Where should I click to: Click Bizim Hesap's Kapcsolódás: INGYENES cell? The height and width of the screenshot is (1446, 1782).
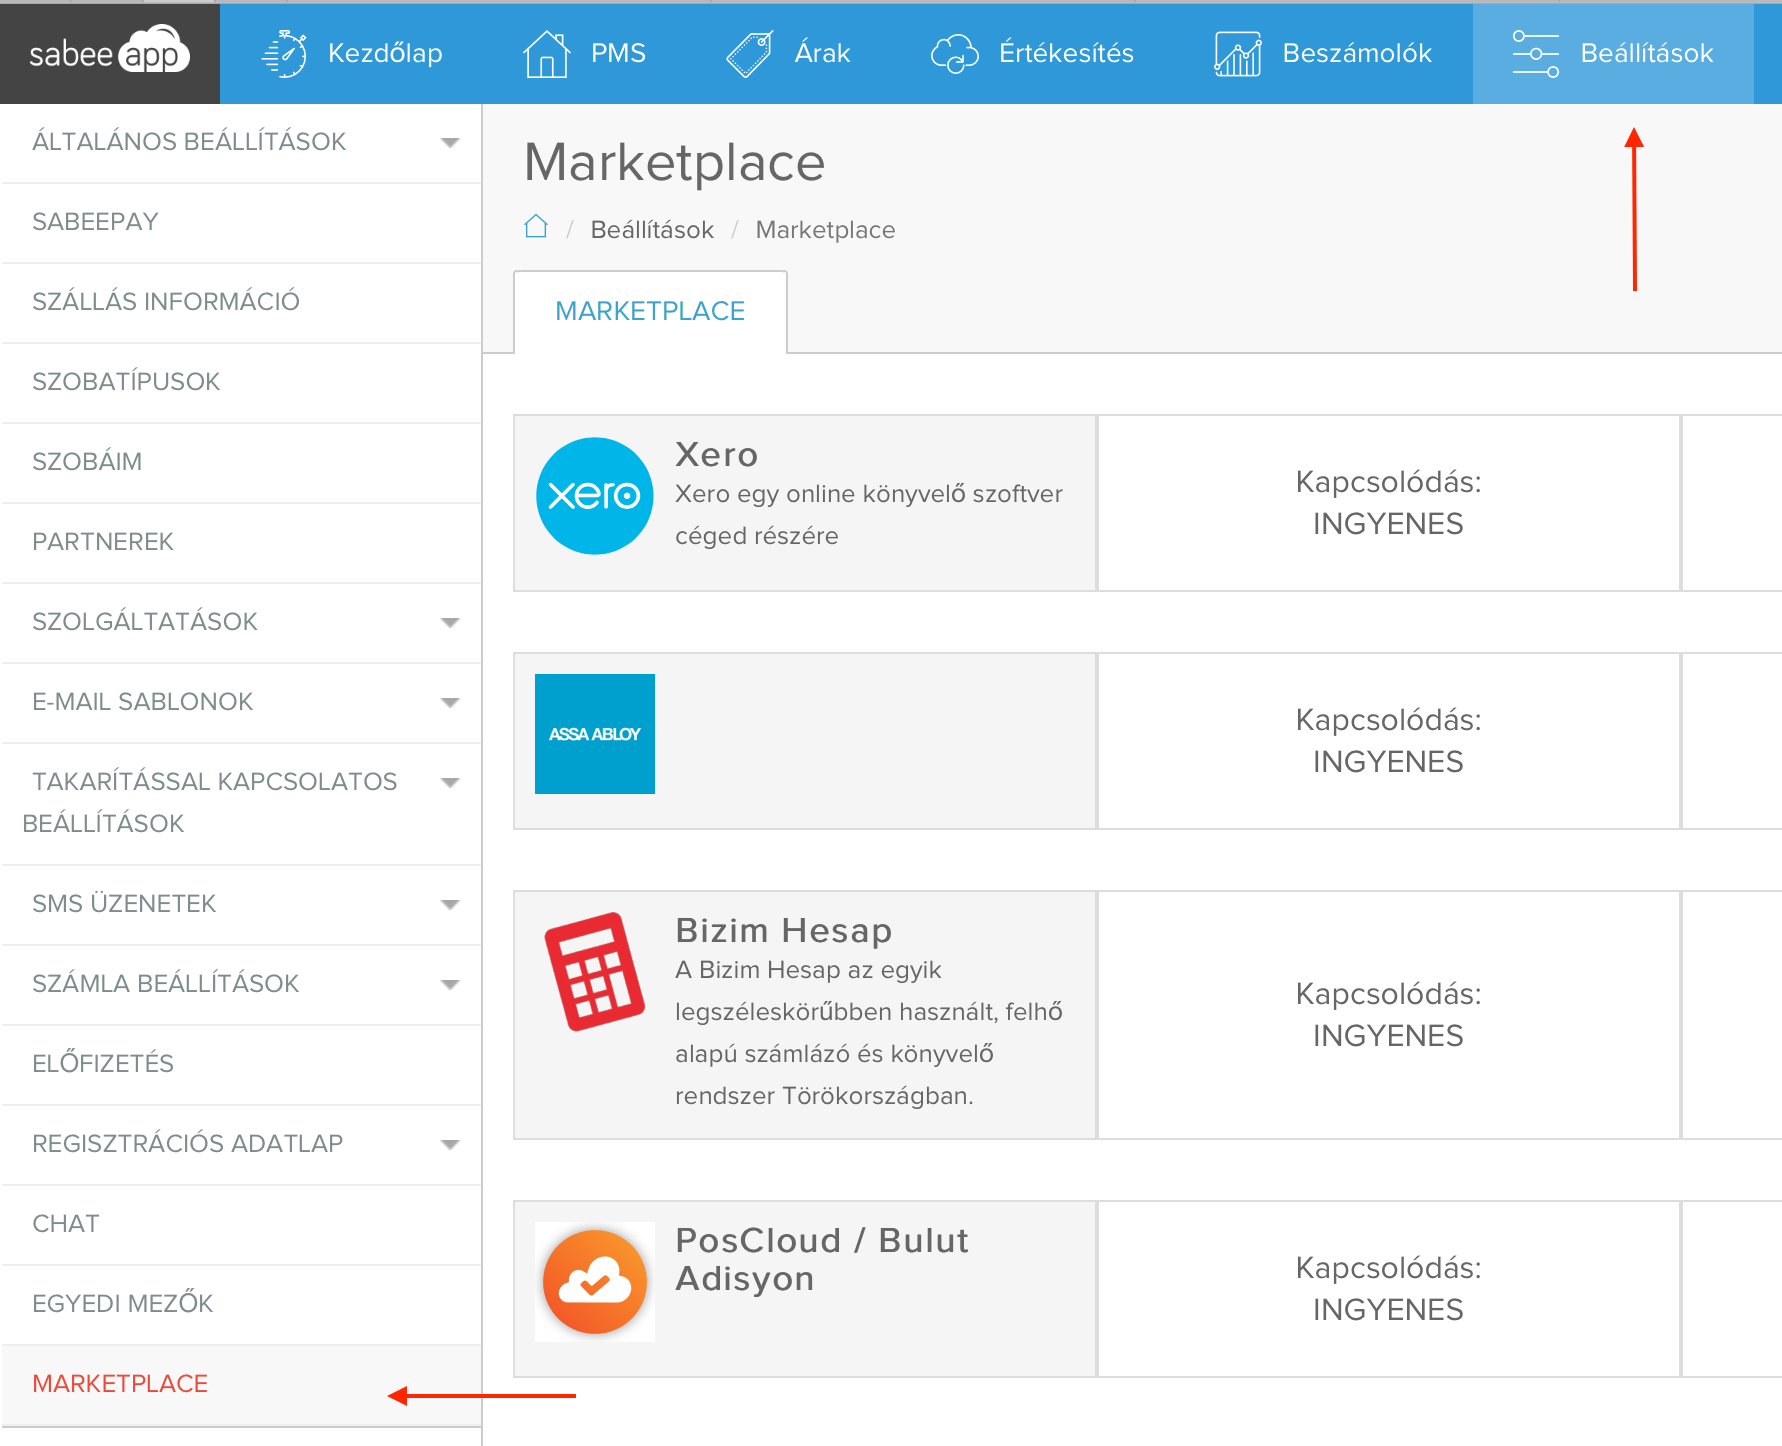click(1388, 1015)
